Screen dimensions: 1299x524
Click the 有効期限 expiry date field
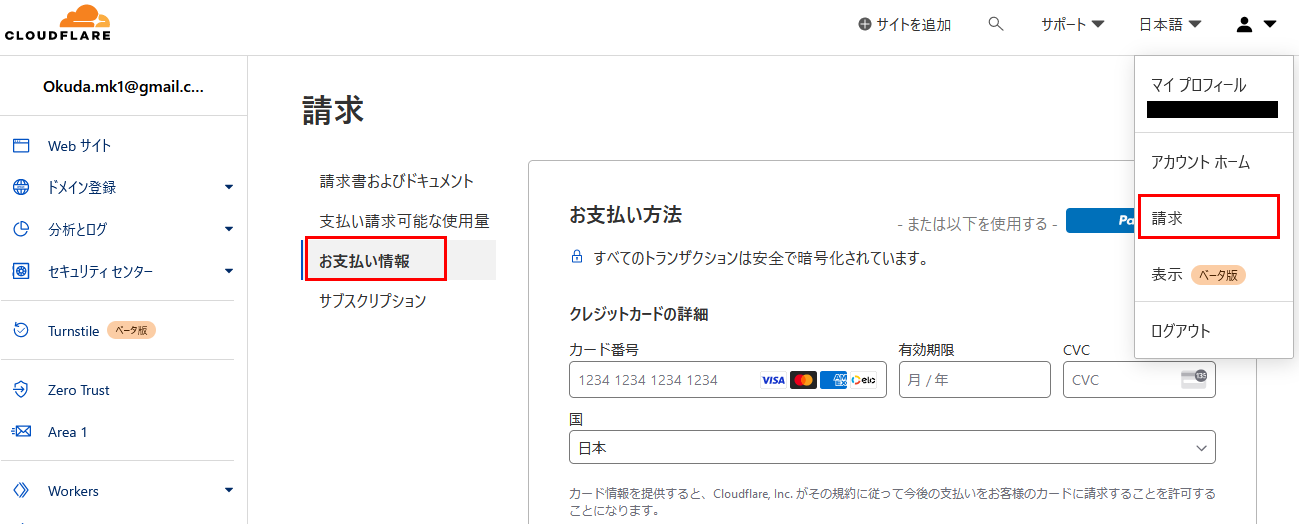[x=974, y=380]
